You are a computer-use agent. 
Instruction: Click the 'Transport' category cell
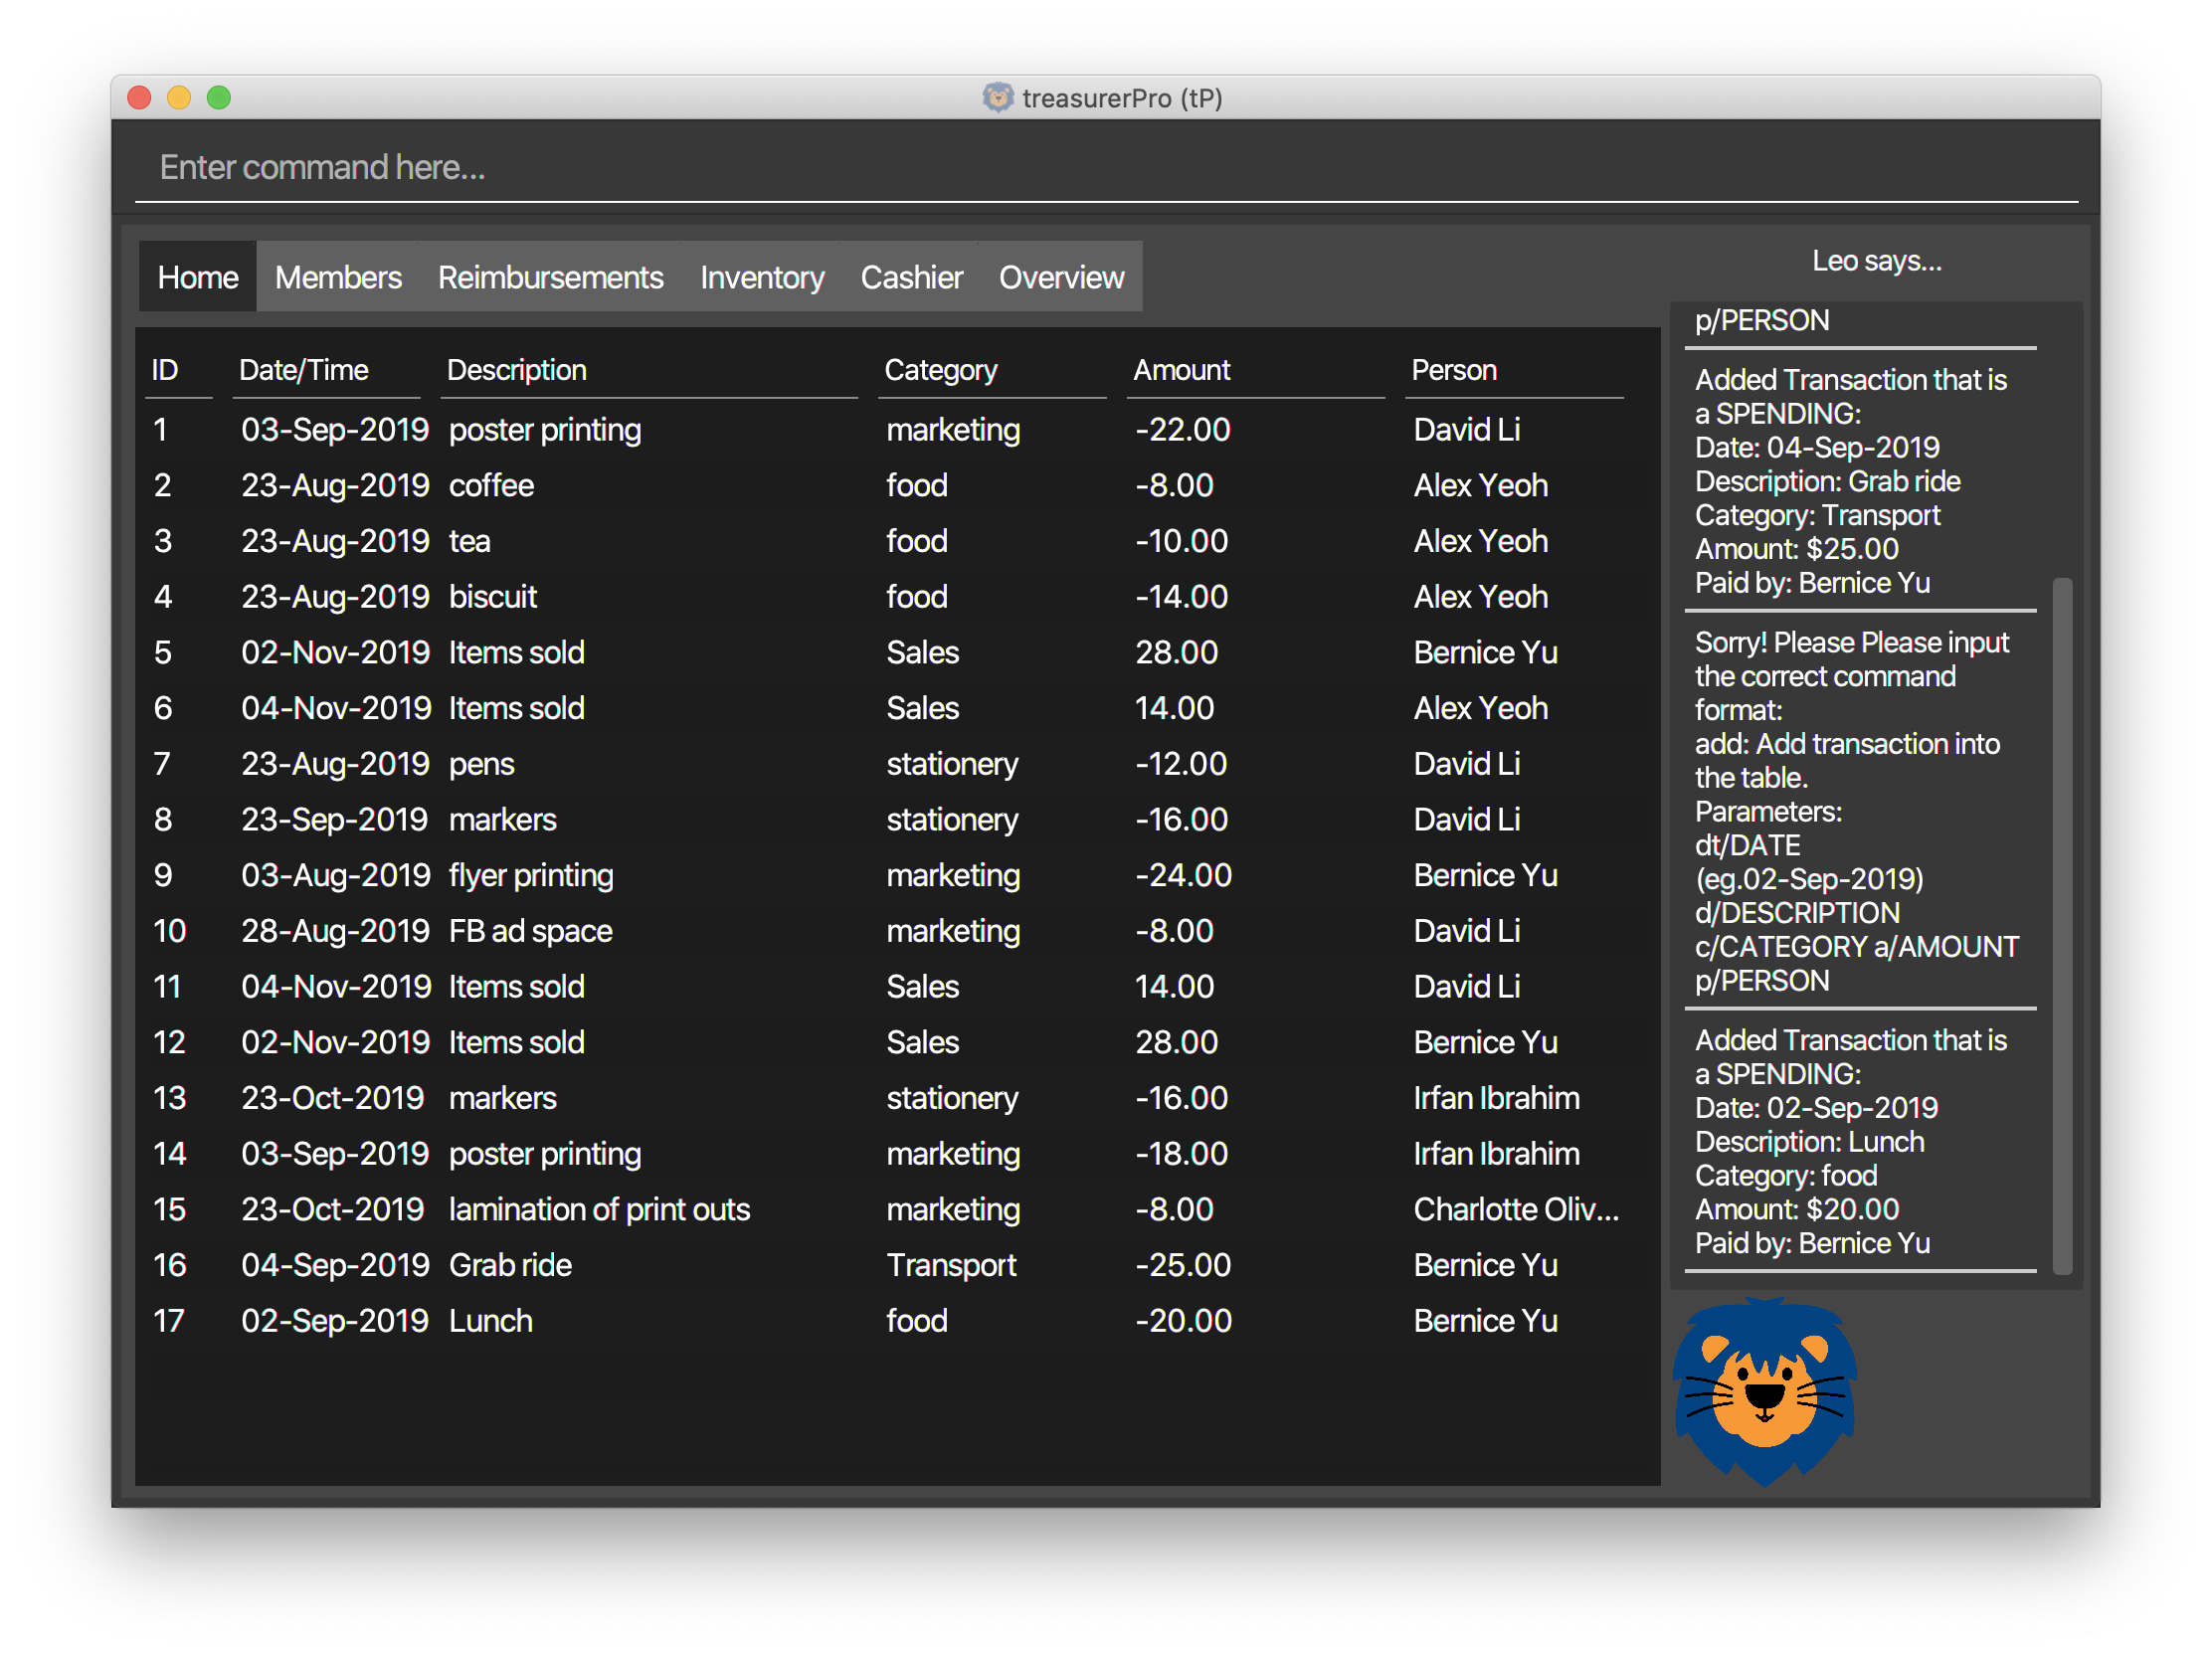coord(951,1265)
